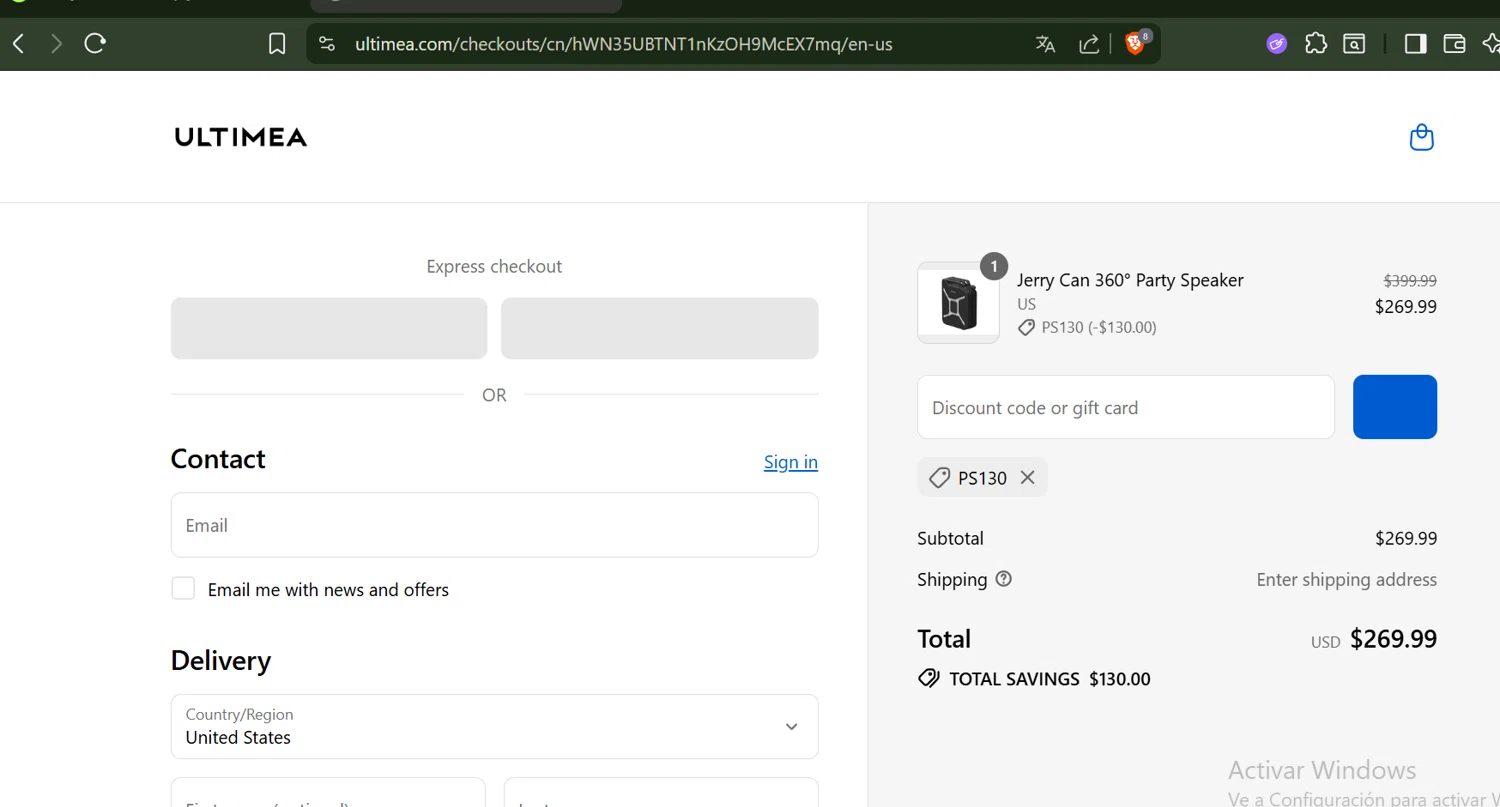Click the PS130 discount tag chip
Screen dimensions: 1500x807
(982, 478)
